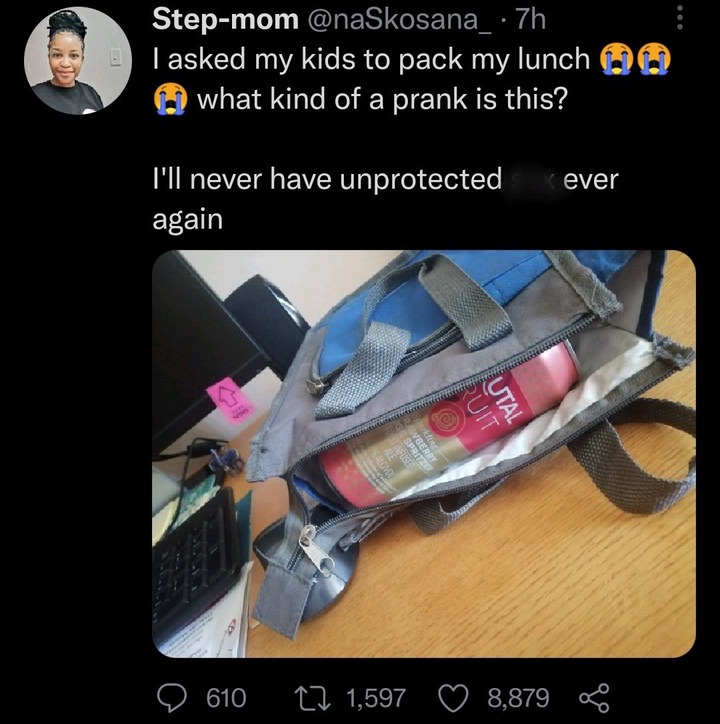
Task: Retweet using the retweet arrows icon
Action: 315,698
